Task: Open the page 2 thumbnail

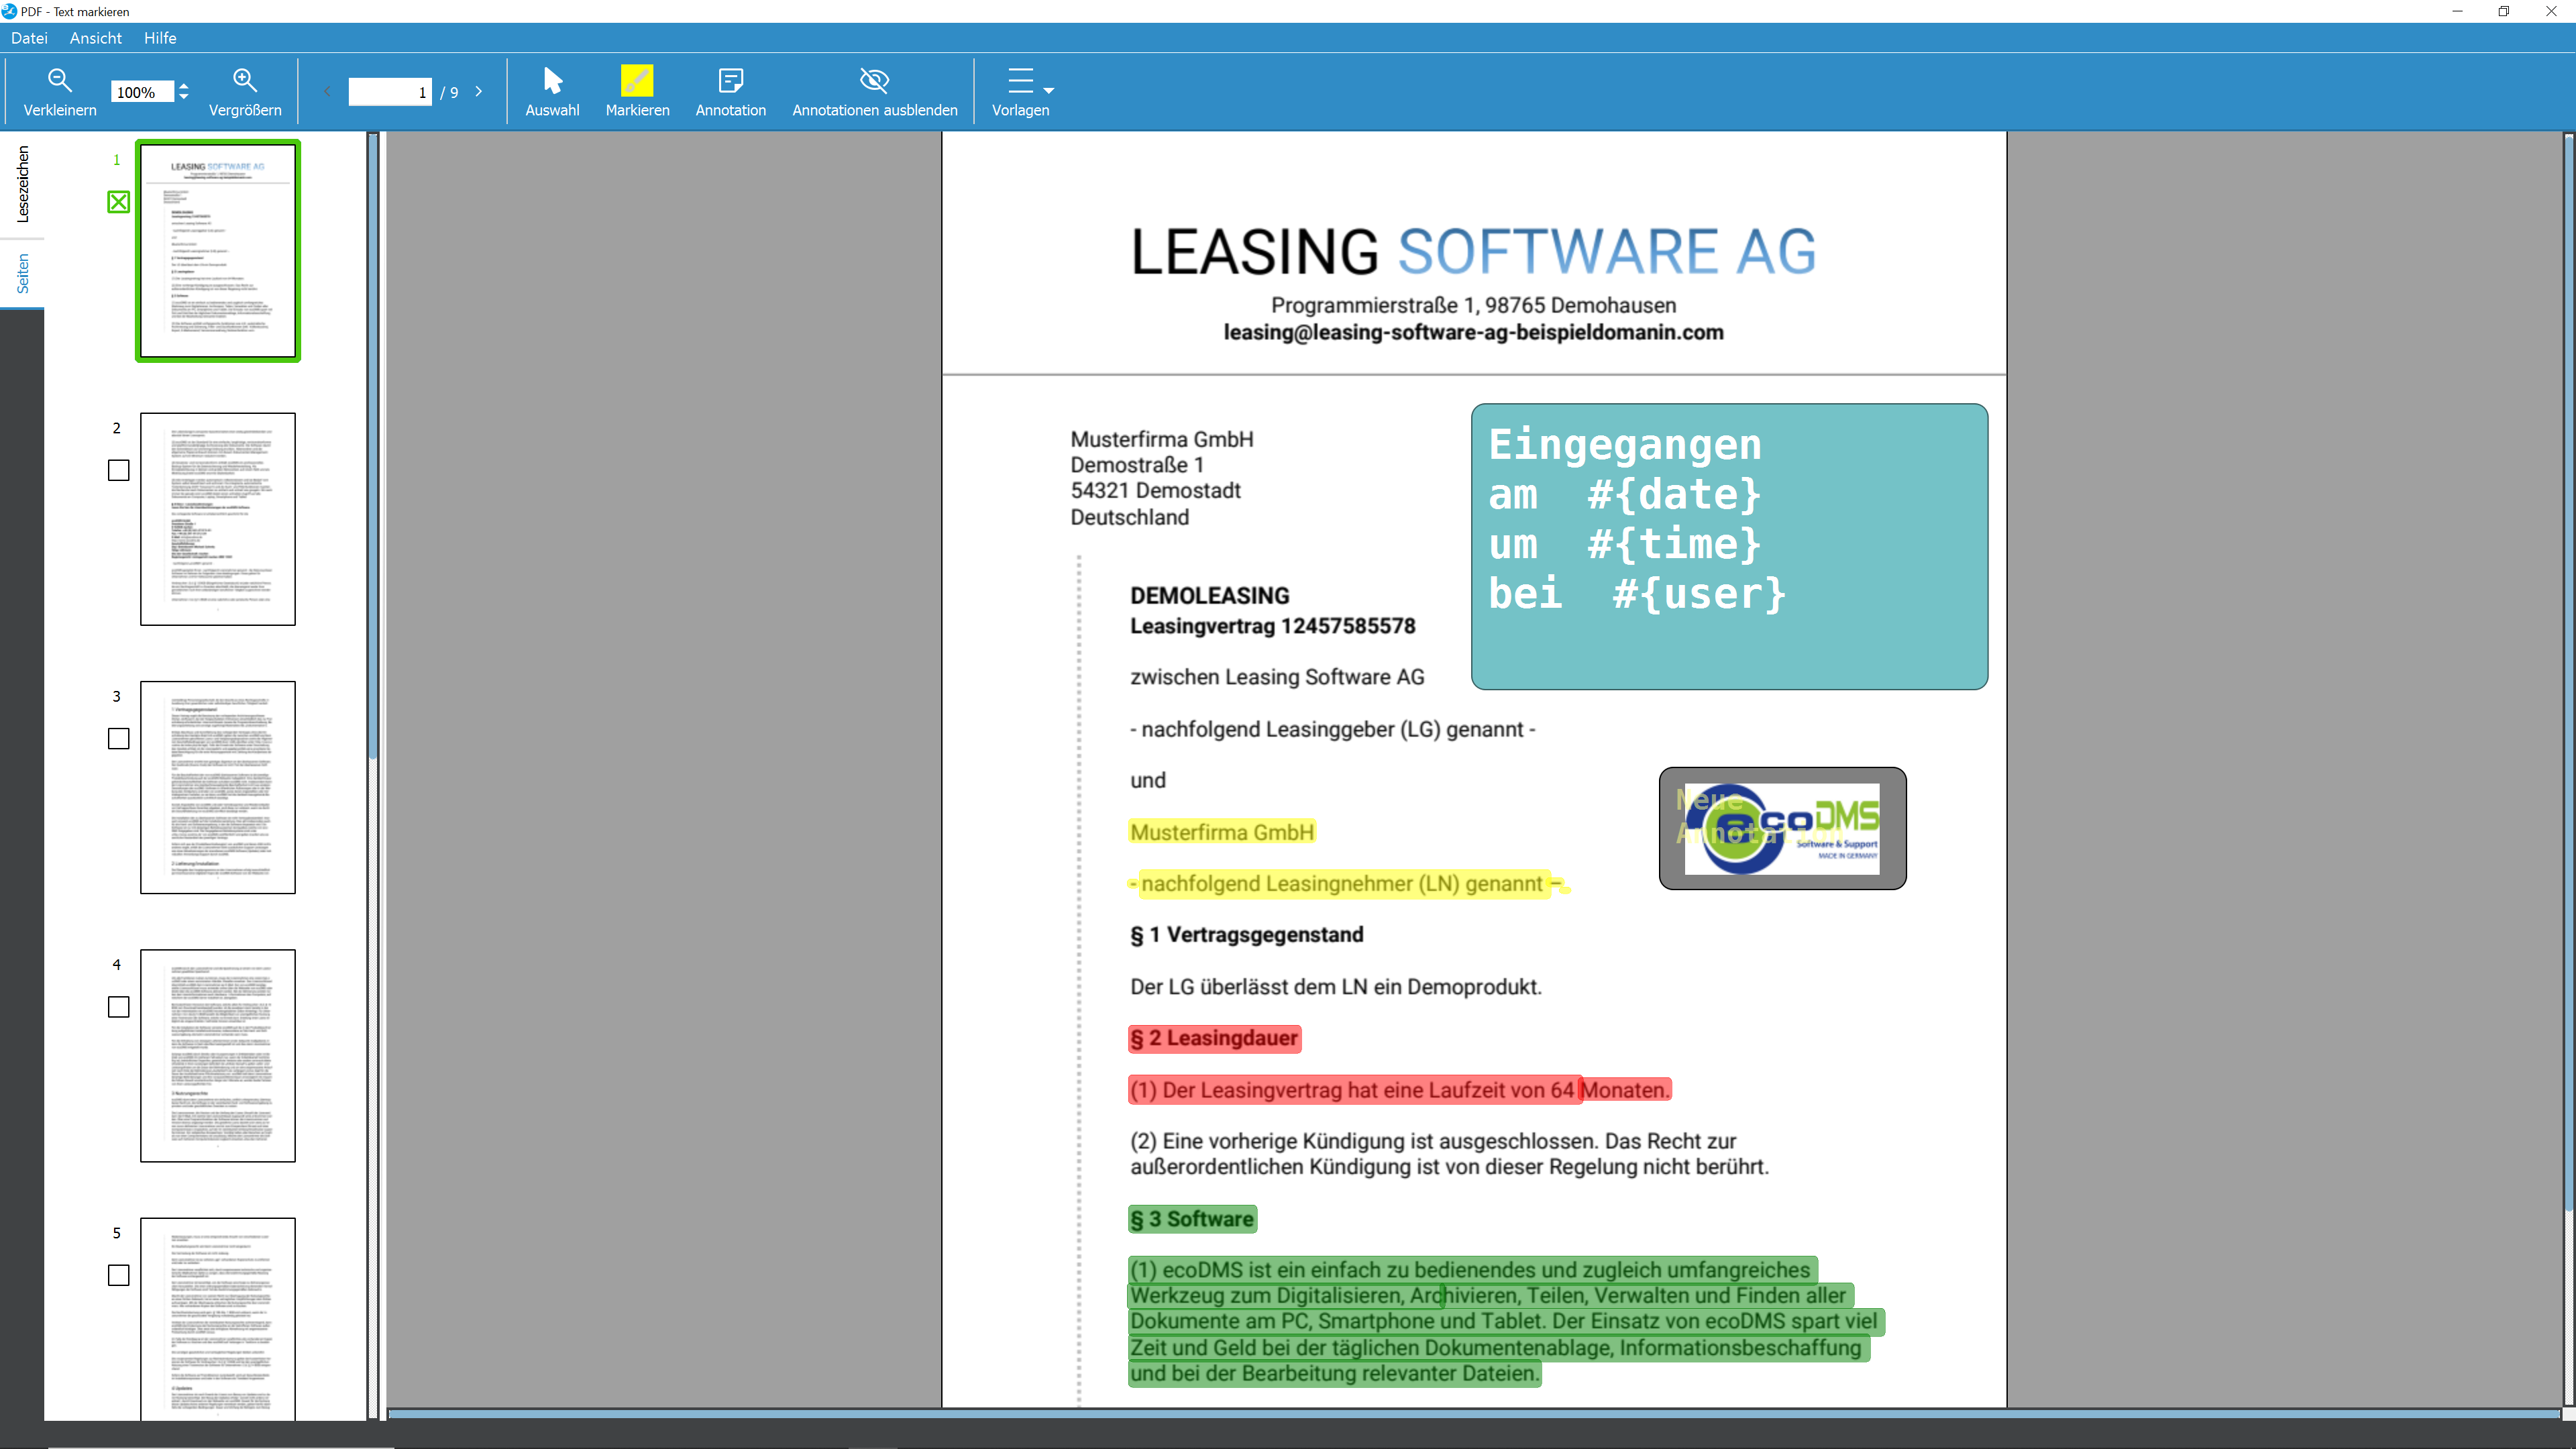Action: tap(218, 519)
